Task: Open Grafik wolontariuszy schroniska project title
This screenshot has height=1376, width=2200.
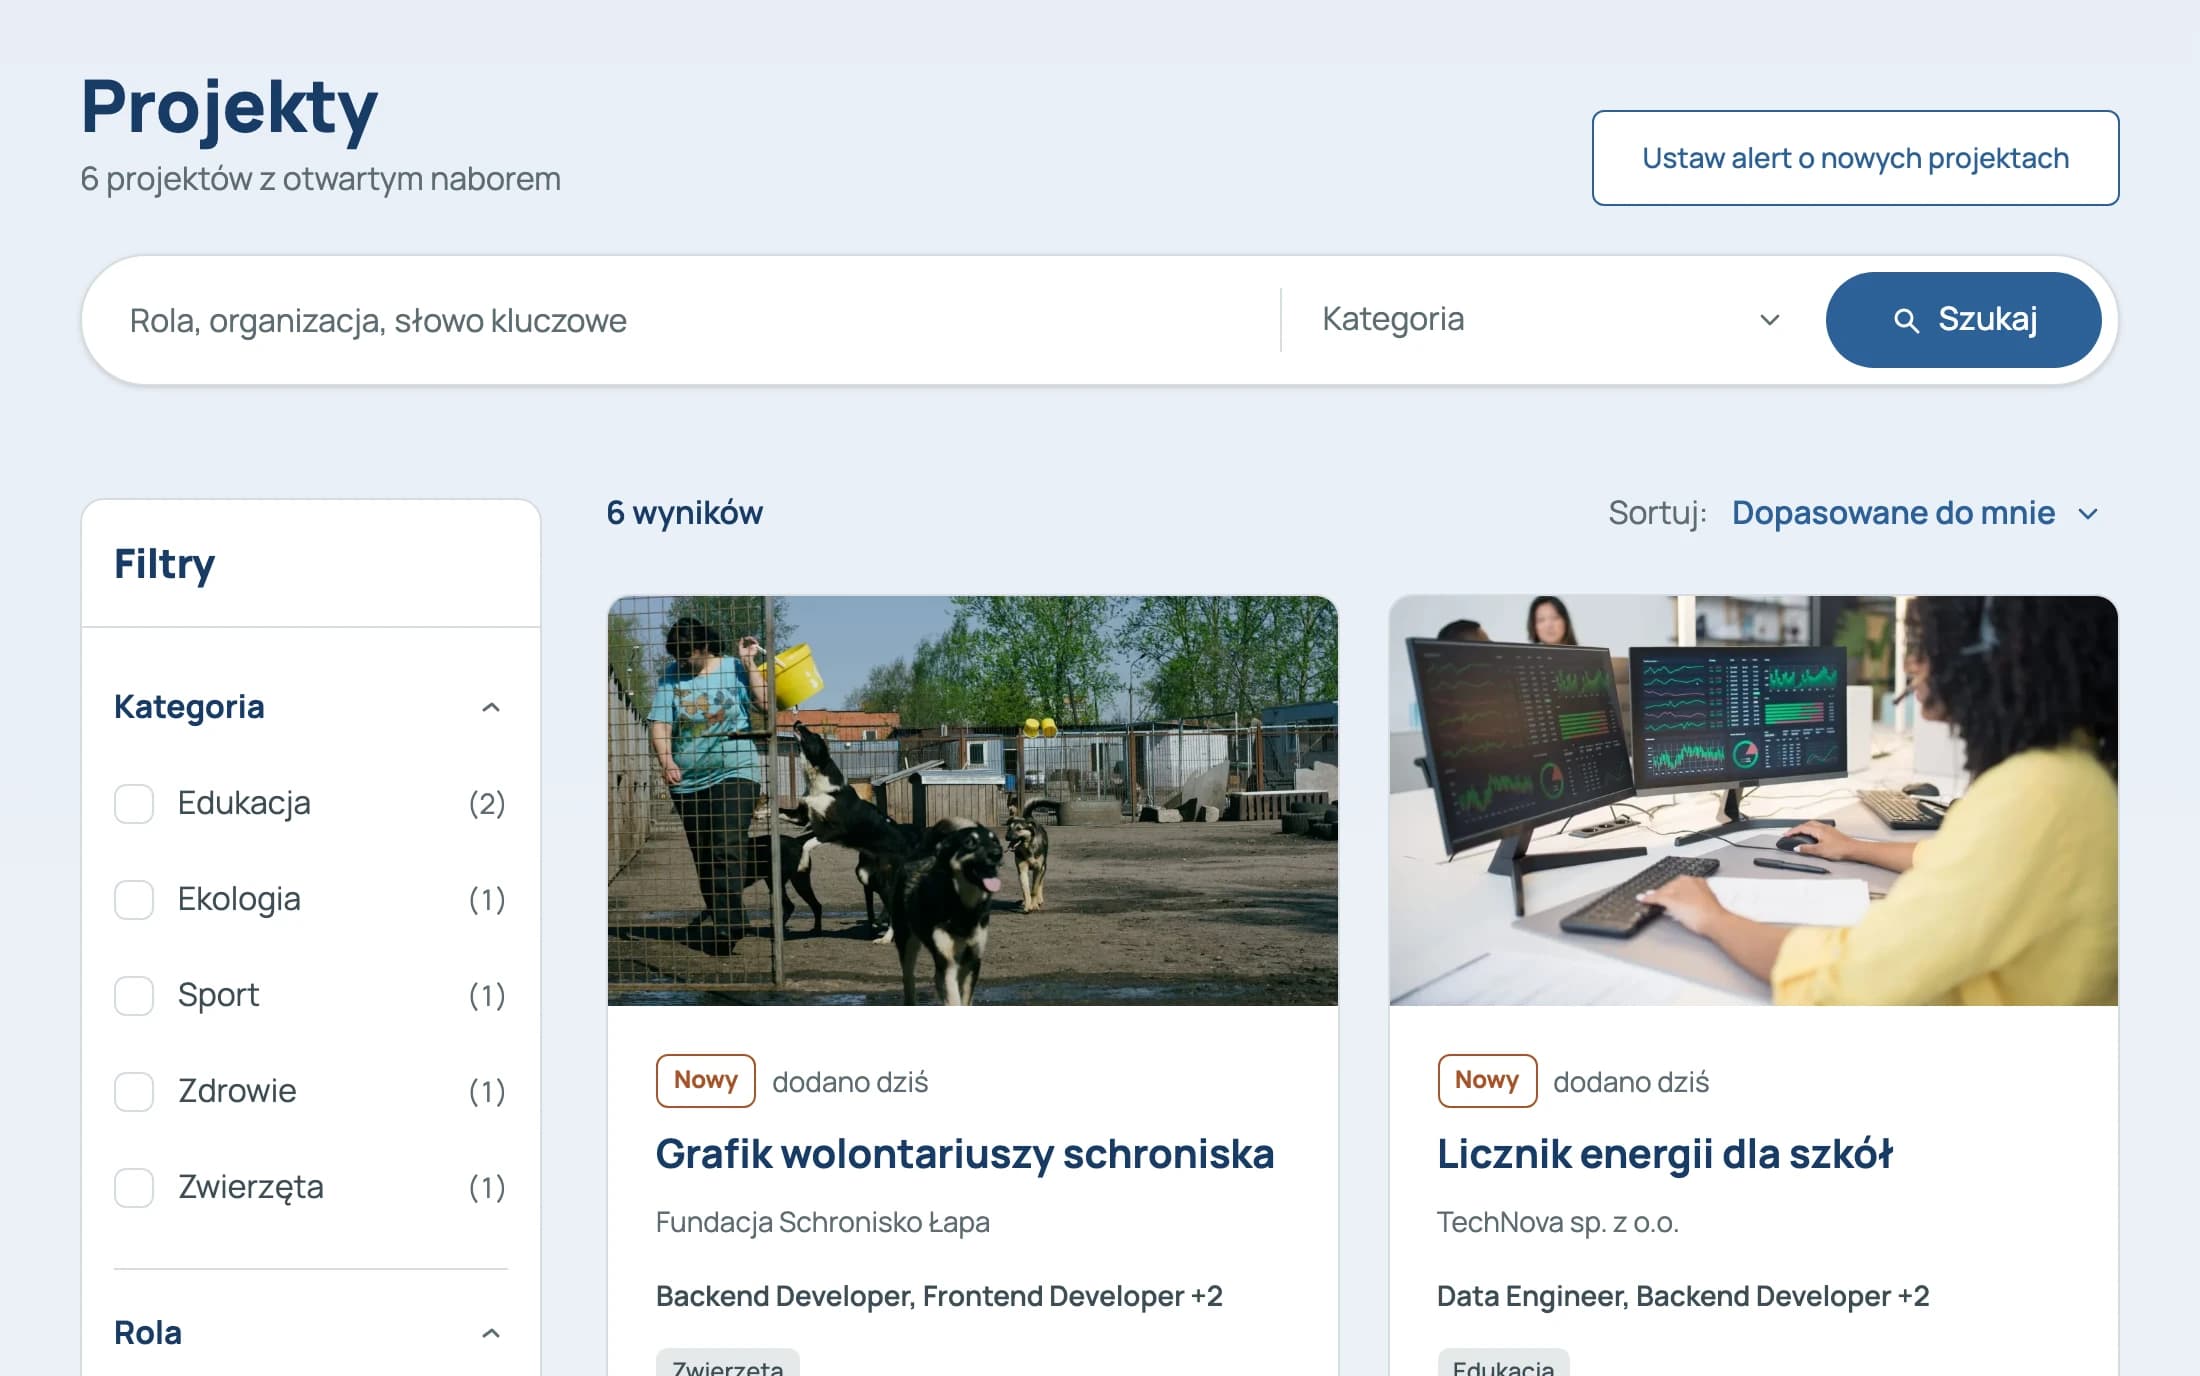Action: pos(965,1154)
